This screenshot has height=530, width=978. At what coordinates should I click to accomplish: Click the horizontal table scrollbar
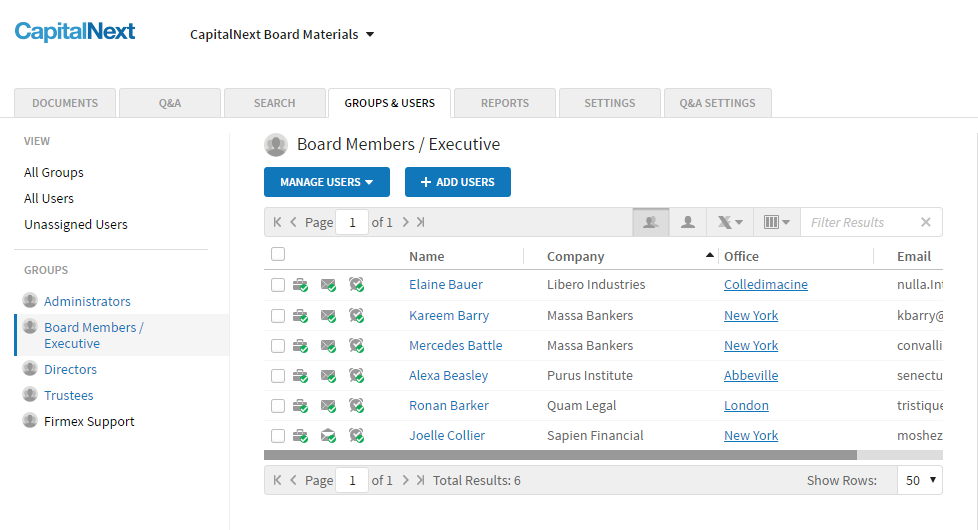[x=560, y=455]
